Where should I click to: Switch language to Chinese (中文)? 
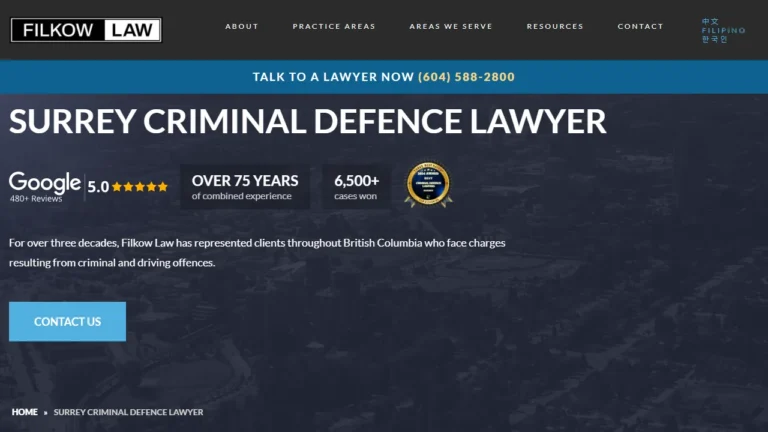[x=710, y=22]
